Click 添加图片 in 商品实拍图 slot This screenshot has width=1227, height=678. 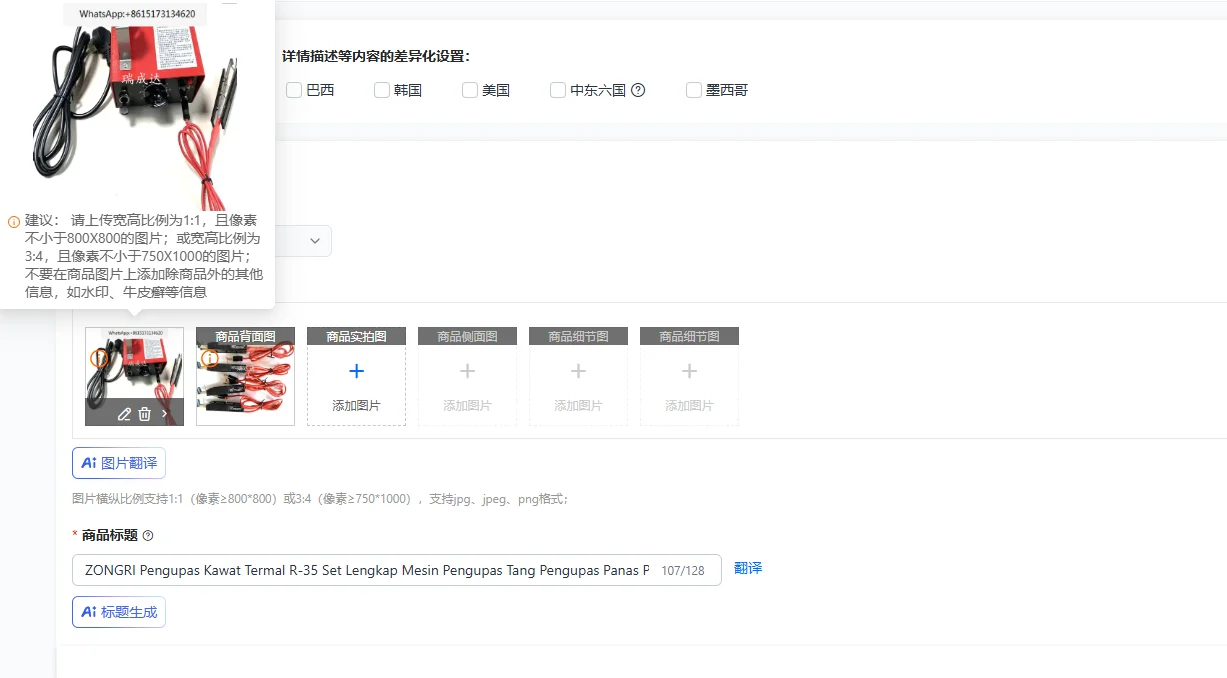(x=356, y=406)
